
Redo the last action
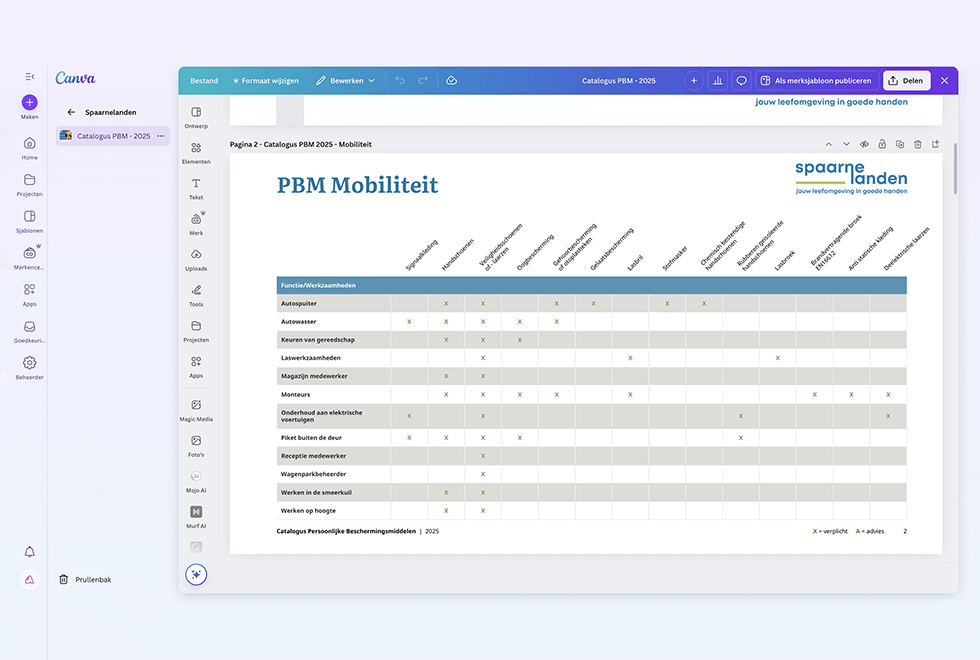click(423, 81)
